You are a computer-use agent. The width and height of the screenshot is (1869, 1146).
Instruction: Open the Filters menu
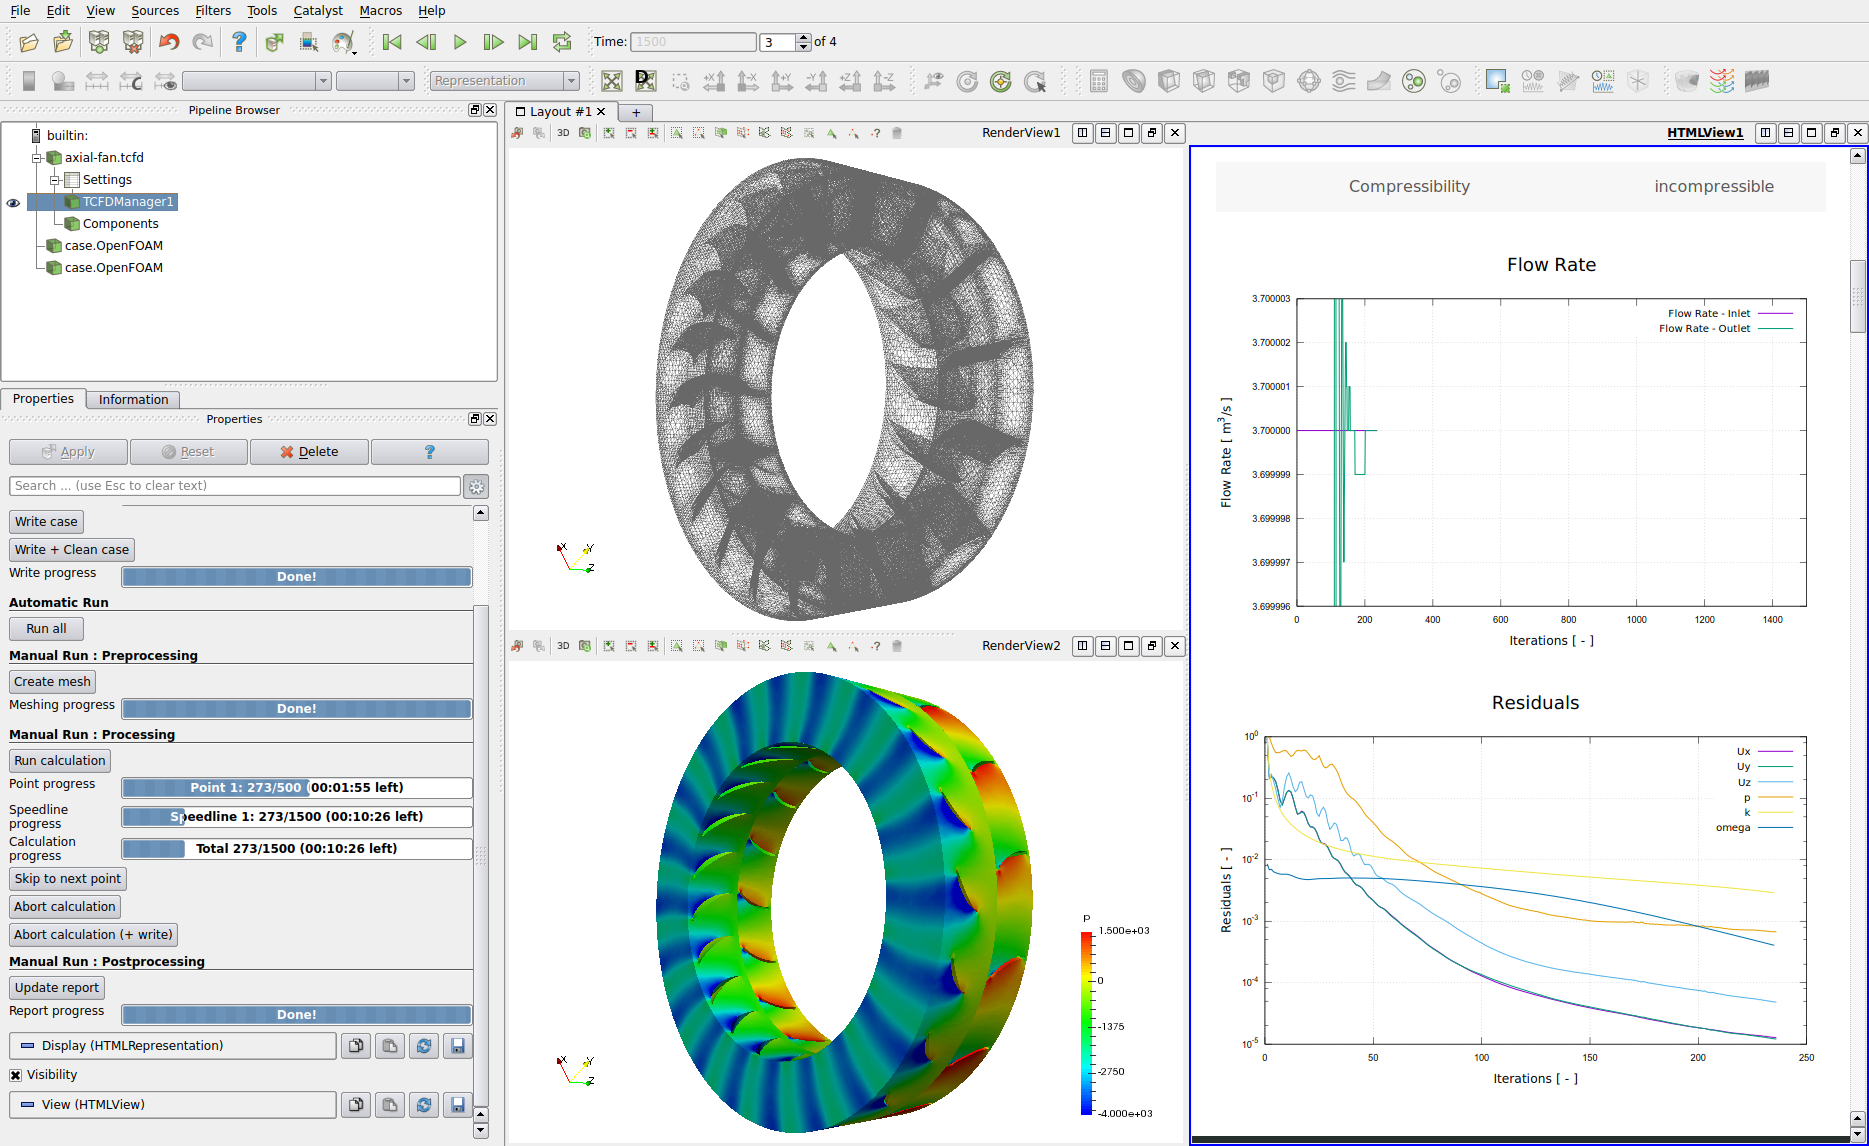(x=212, y=10)
